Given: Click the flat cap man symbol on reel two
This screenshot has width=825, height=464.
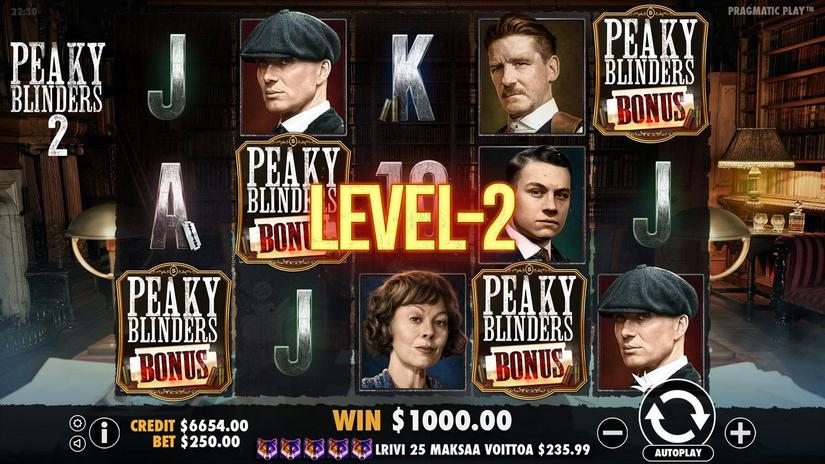Looking at the screenshot, I should 293,74.
